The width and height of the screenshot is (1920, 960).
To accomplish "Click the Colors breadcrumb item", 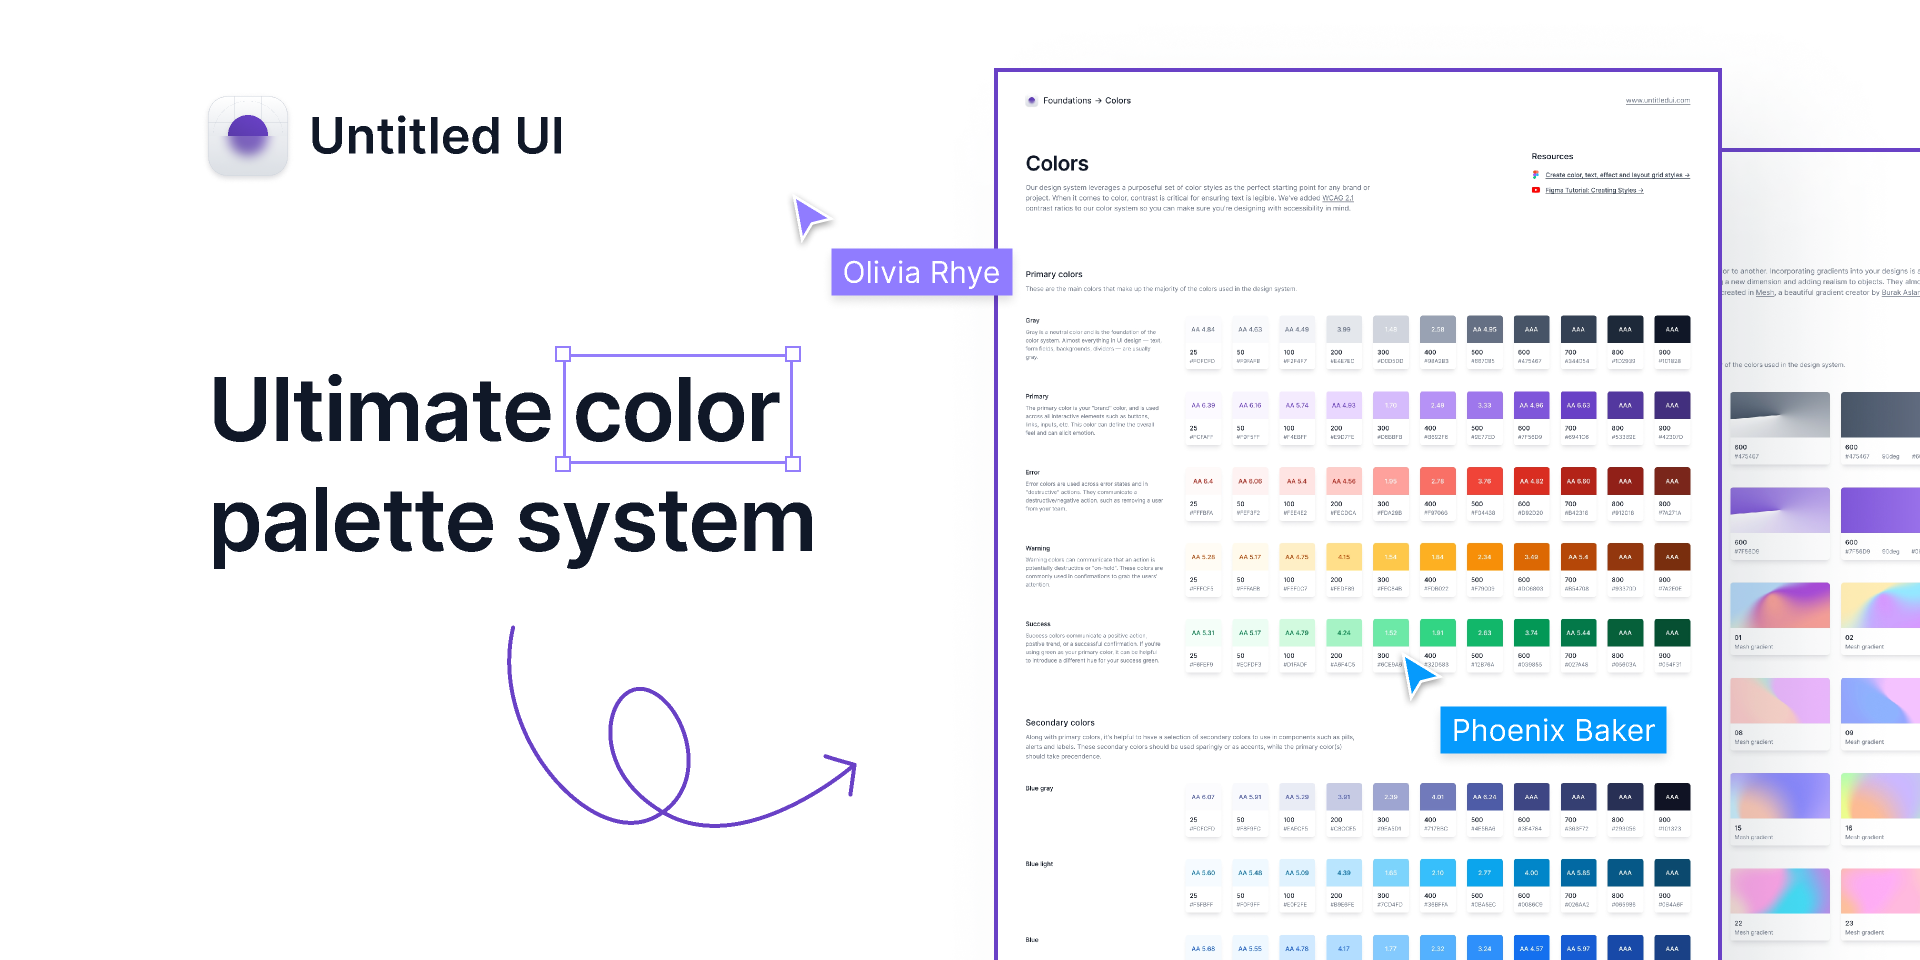I will [x=1118, y=101].
